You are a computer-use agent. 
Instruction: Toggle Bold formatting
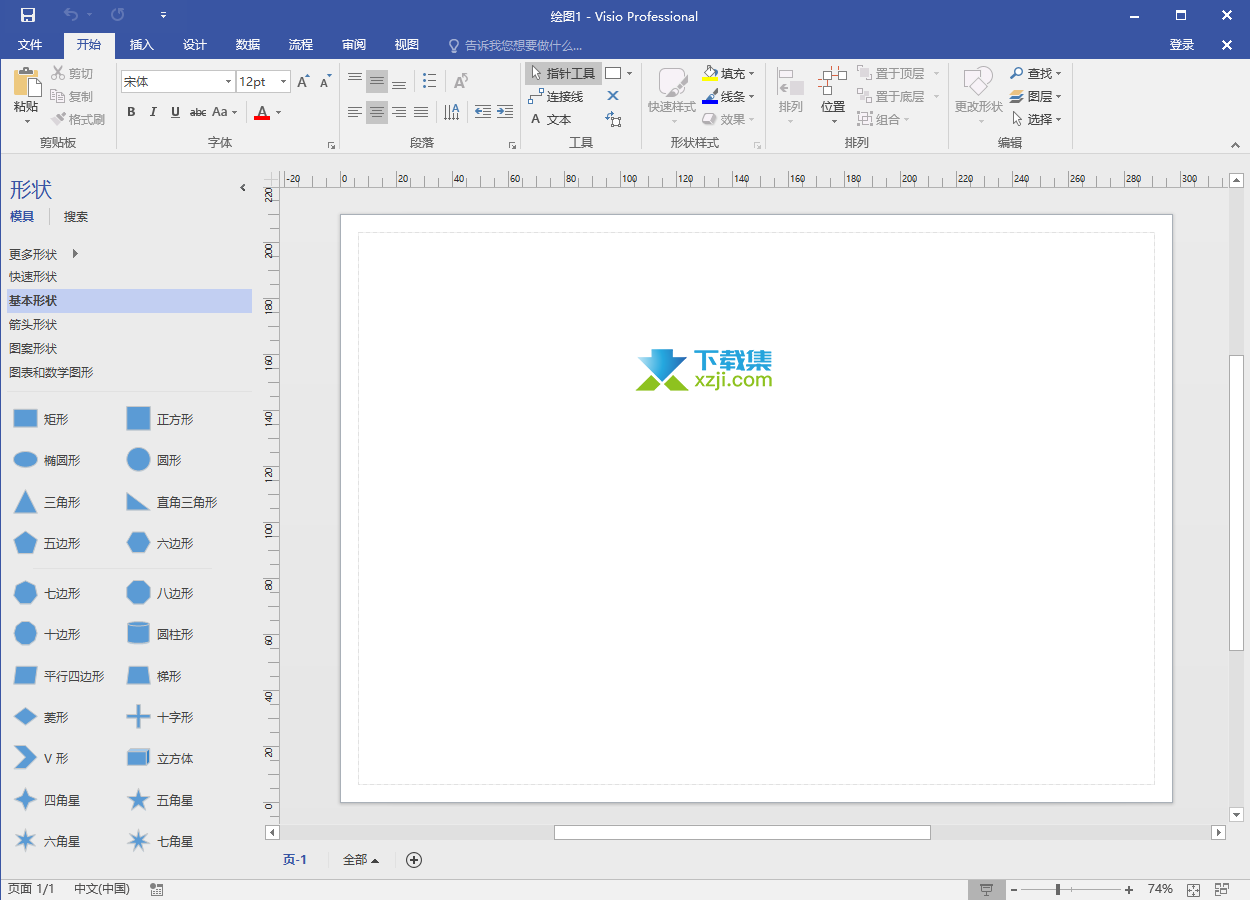click(x=131, y=112)
